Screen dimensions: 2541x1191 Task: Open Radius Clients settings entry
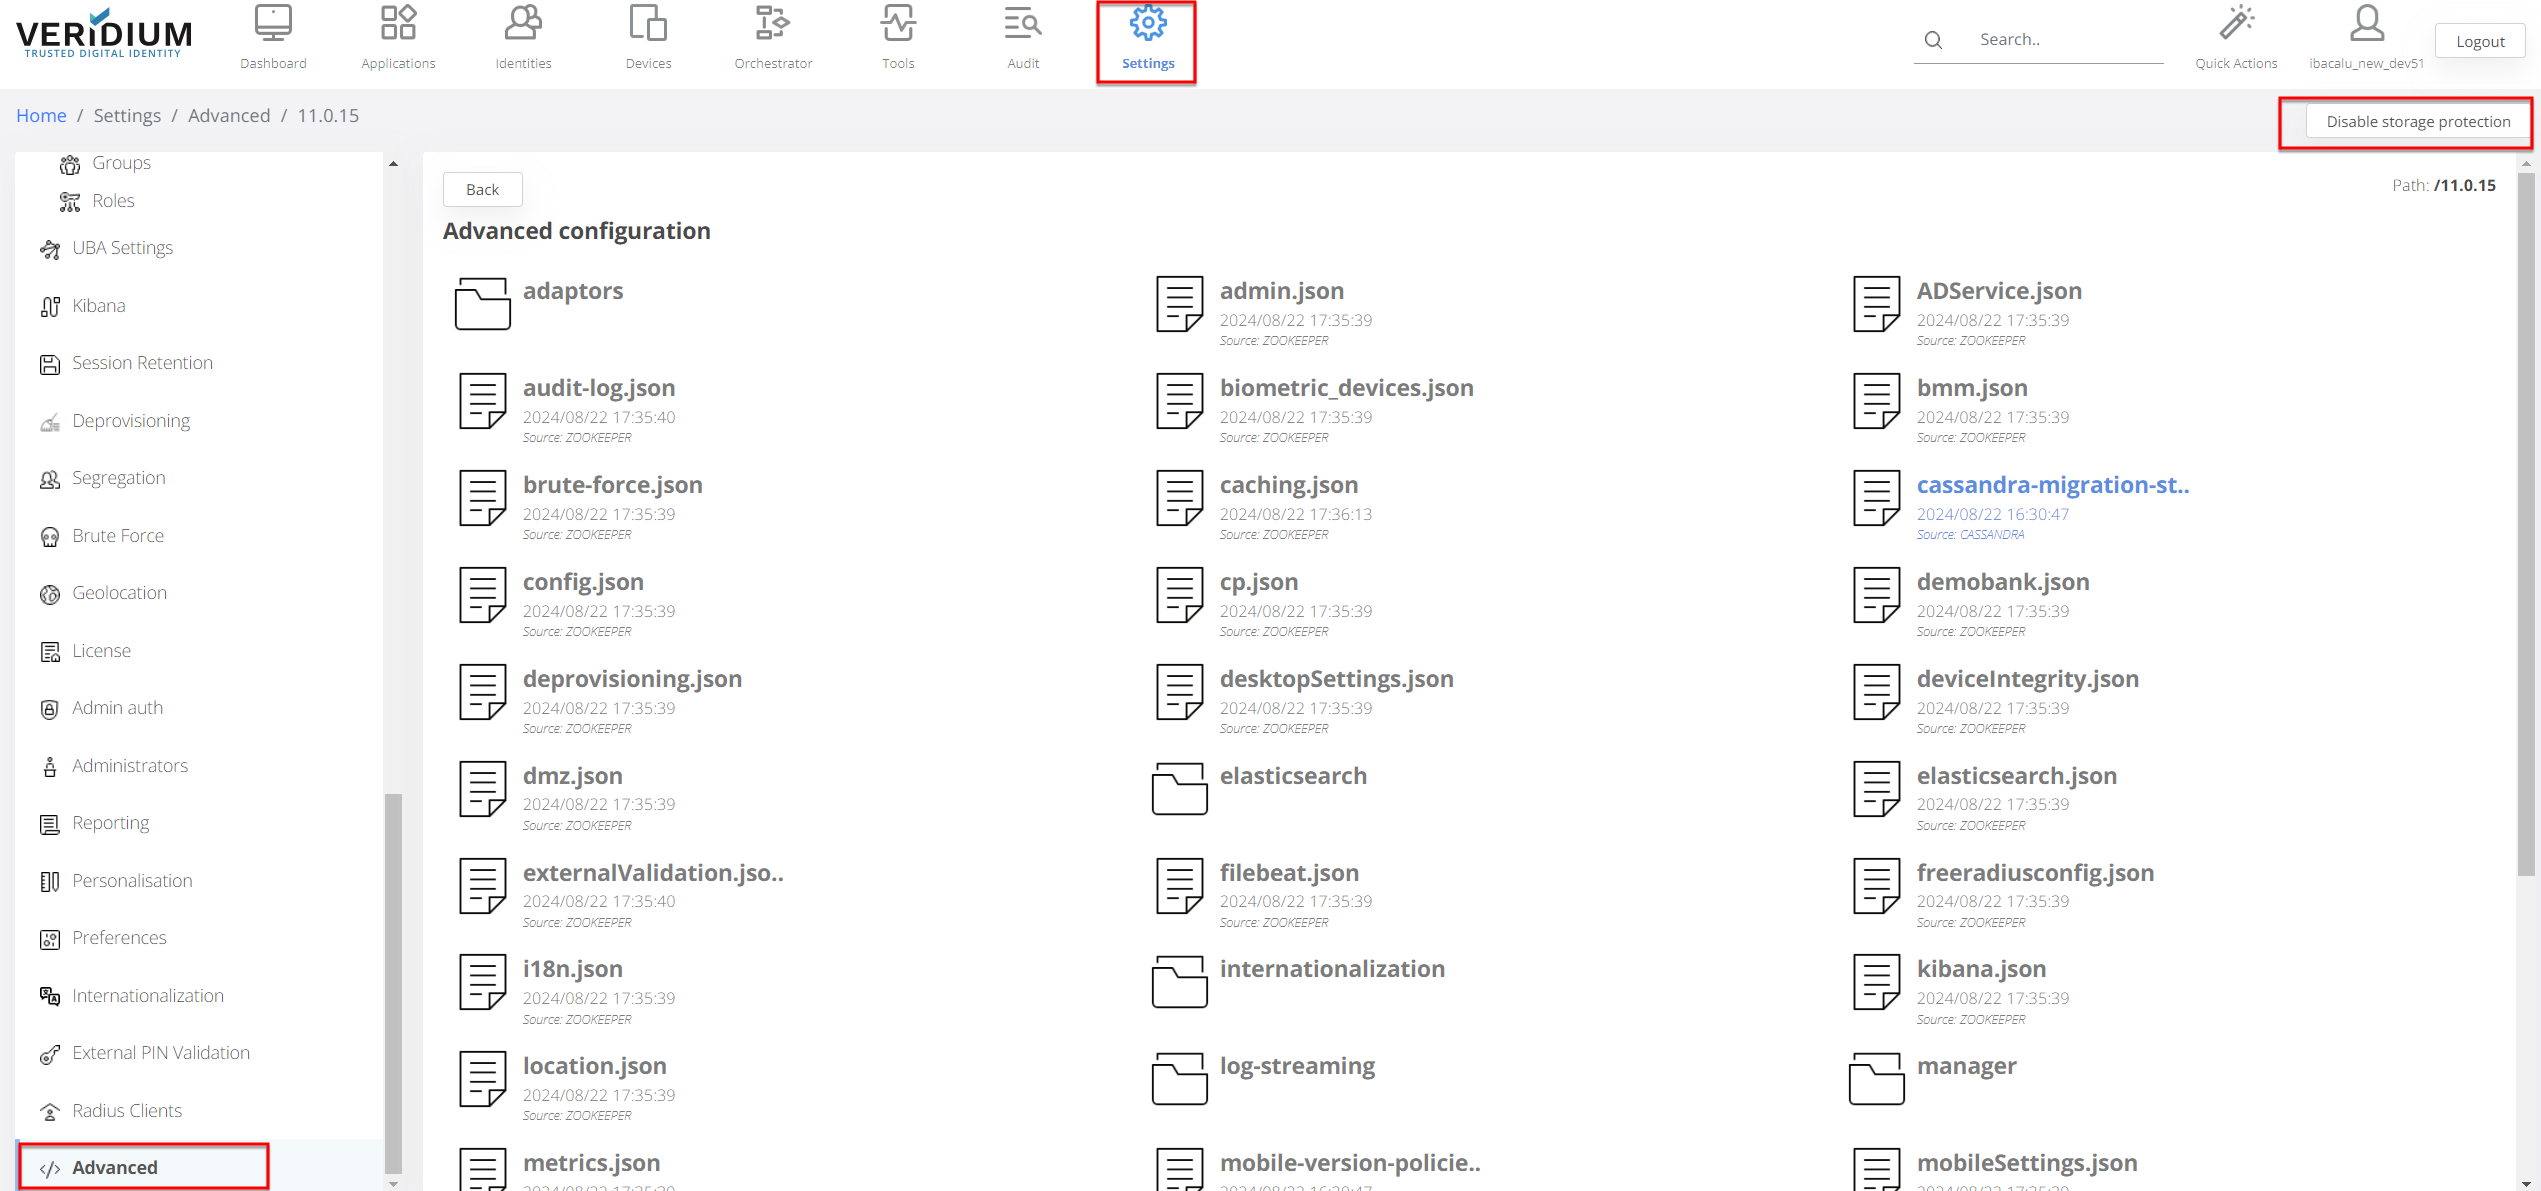pyautogui.click(x=127, y=1111)
